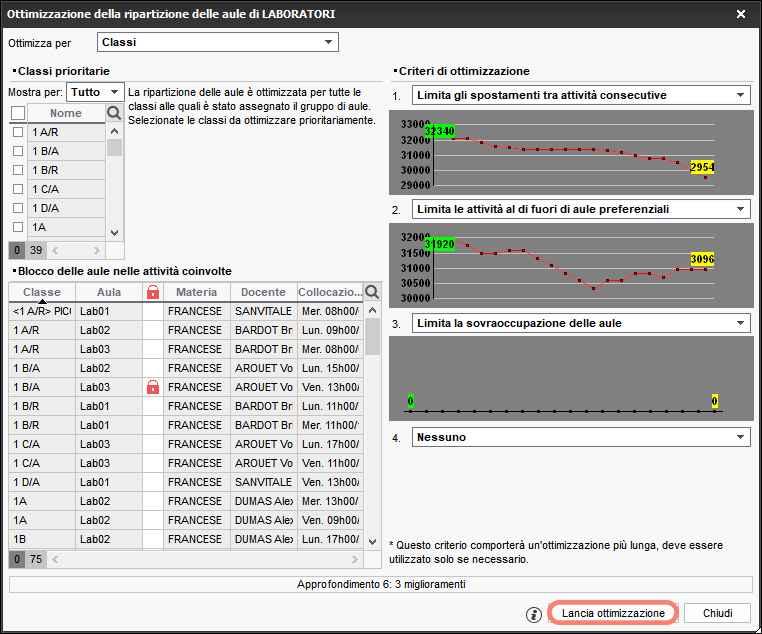Click the 75 total count below activities table
Viewport: 762px width, 634px height.
[36, 560]
